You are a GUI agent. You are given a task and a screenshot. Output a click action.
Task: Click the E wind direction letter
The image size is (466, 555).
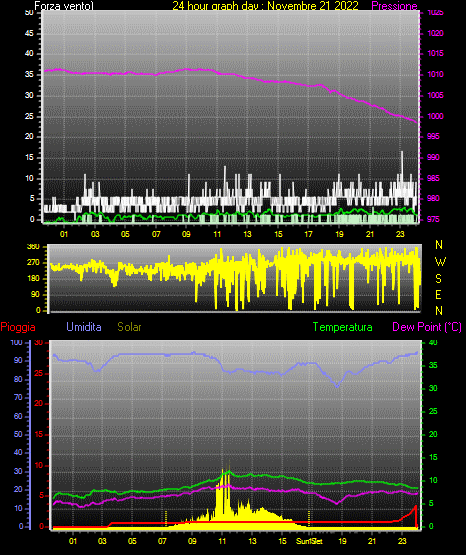438,294
